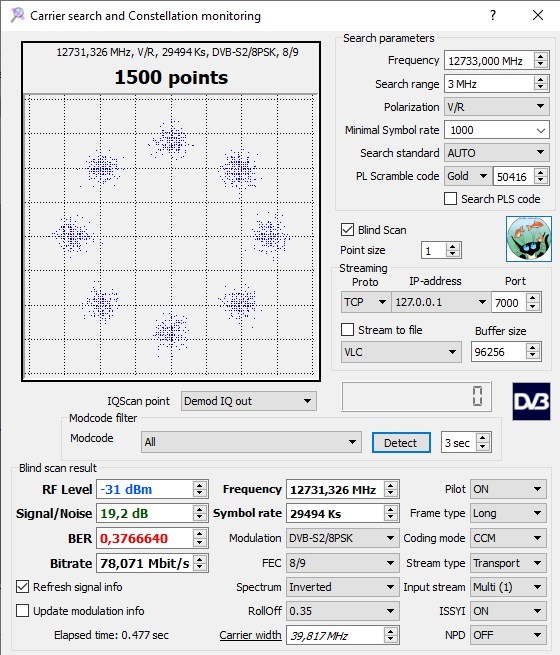The width and height of the screenshot is (560, 655).
Task: Click the Port spinner arrows
Action: point(533,302)
